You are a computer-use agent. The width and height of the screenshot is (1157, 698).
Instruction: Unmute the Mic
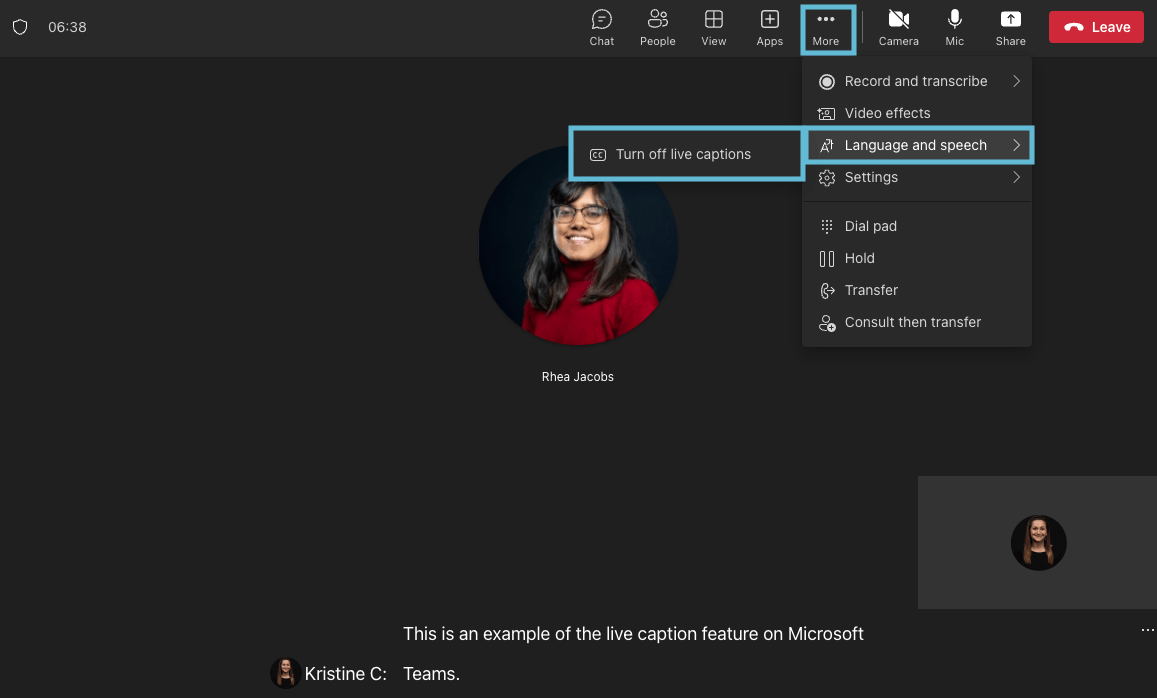pos(954,27)
